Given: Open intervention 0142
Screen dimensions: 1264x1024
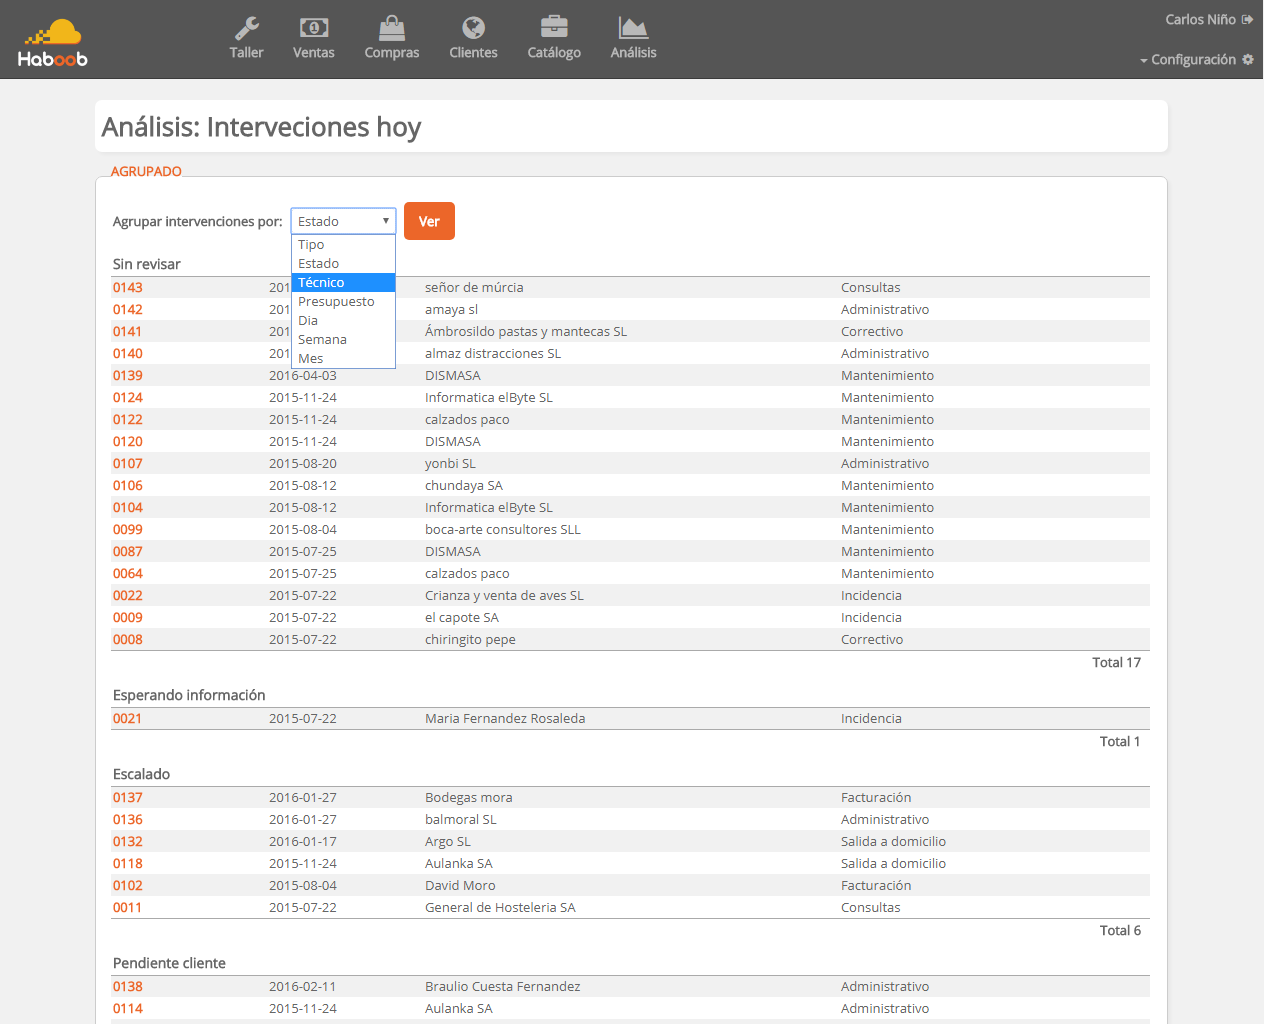Looking at the screenshot, I should tap(128, 310).
